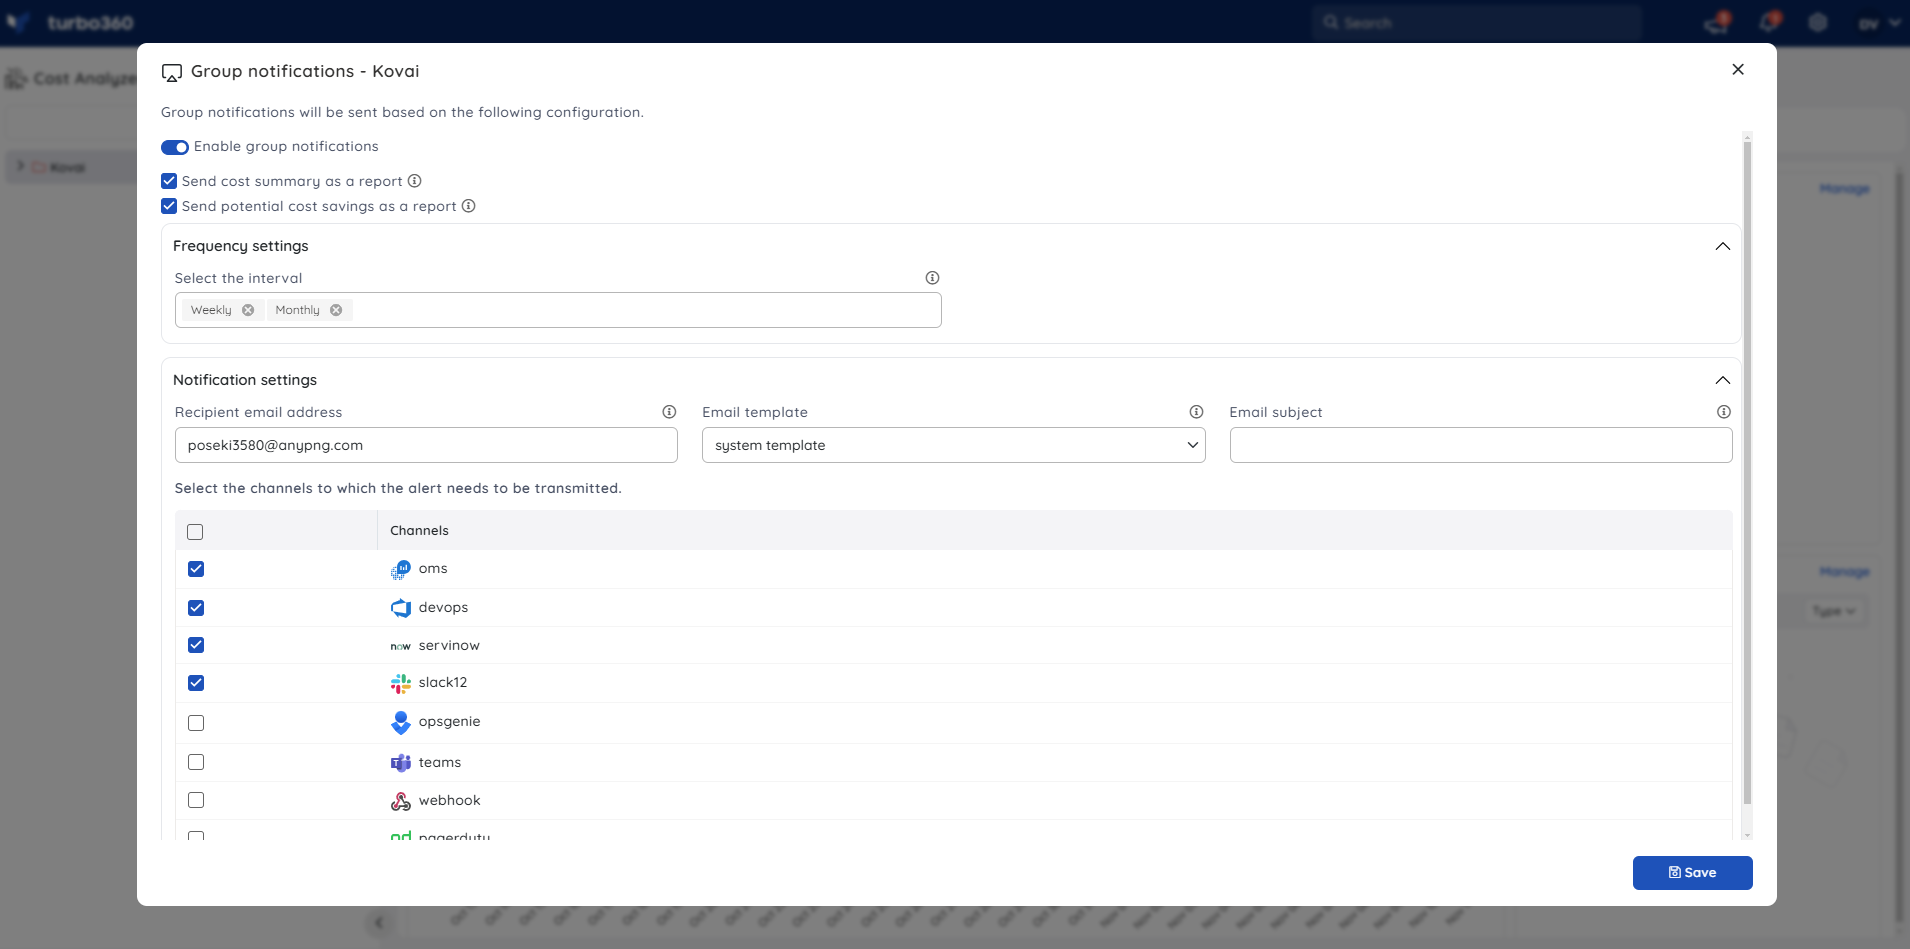This screenshot has height=949, width=1910.
Task: Toggle Enable group notifications switch
Action: click(175, 147)
